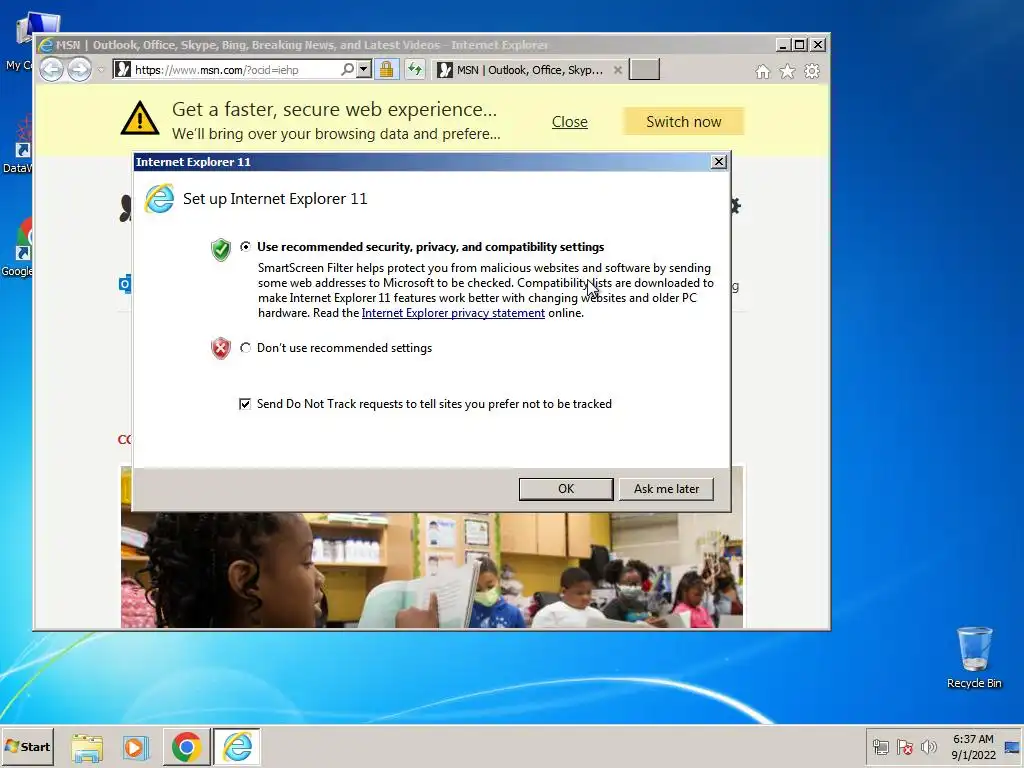Open the Recycle Bin desktop icon
This screenshot has width=1024, height=768.
point(974,658)
